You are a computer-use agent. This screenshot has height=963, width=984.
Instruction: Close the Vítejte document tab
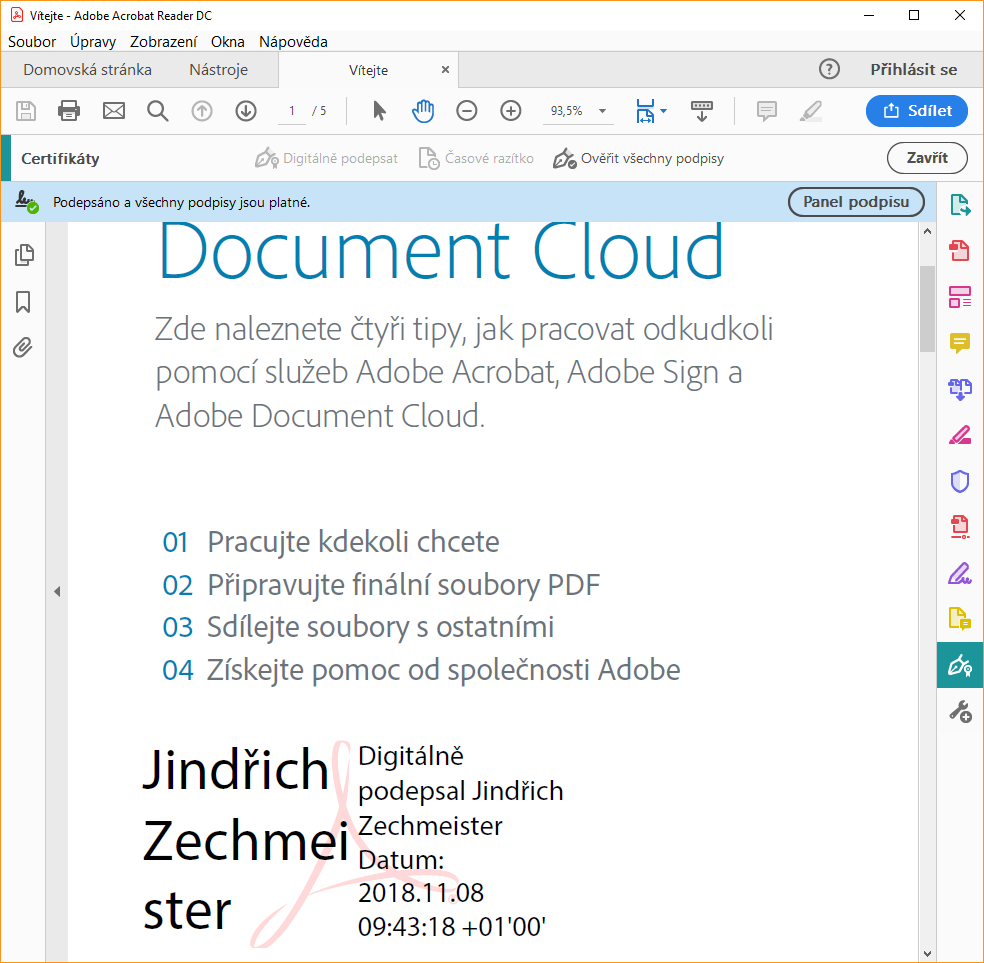[x=445, y=70]
